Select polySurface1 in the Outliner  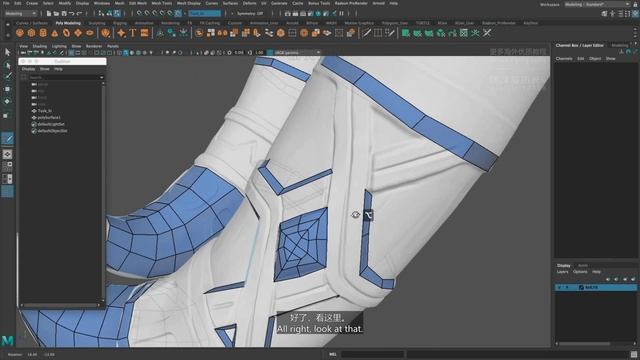click(49, 118)
